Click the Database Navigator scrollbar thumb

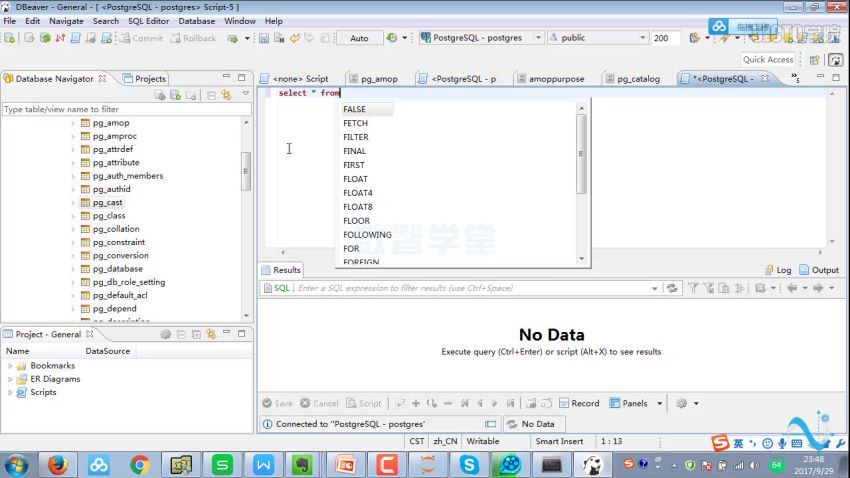coord(246,171)
